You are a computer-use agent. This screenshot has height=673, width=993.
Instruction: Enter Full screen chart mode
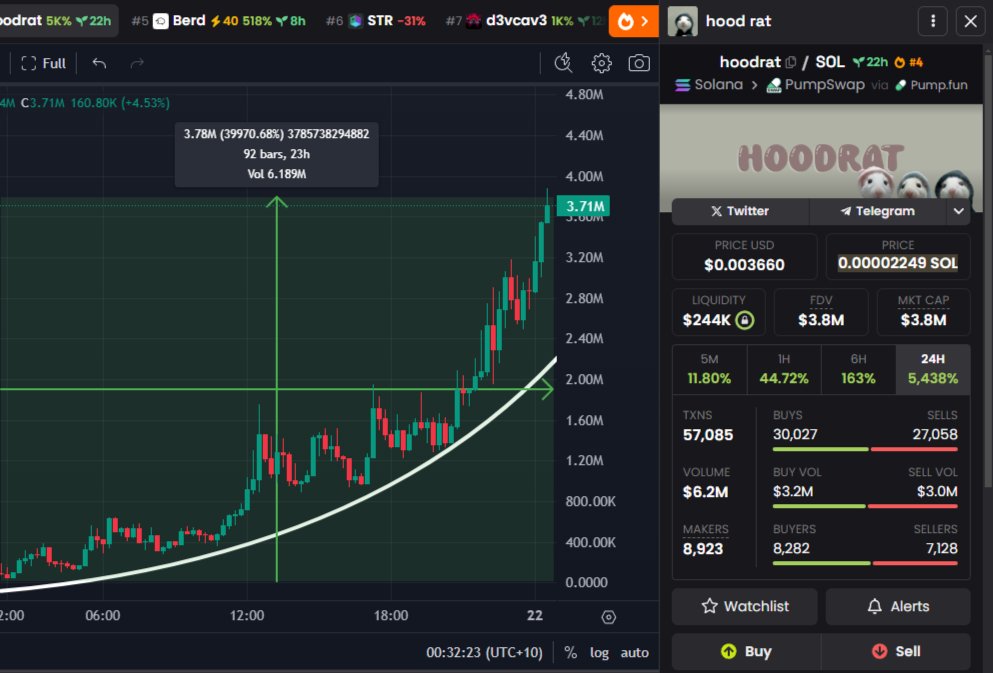click(43, 63)
